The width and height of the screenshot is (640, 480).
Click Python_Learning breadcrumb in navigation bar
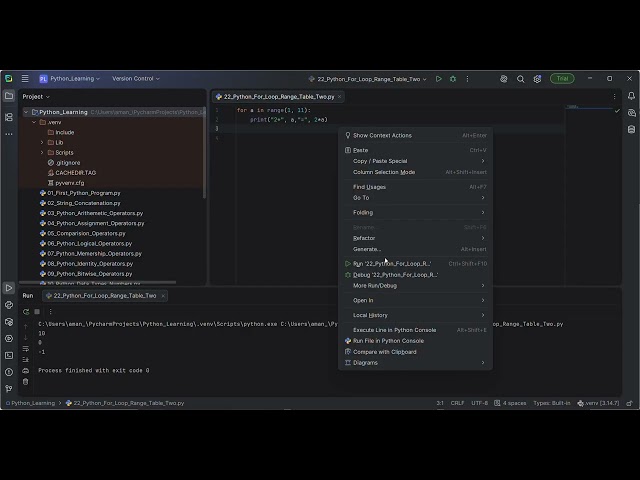(33, 403)
